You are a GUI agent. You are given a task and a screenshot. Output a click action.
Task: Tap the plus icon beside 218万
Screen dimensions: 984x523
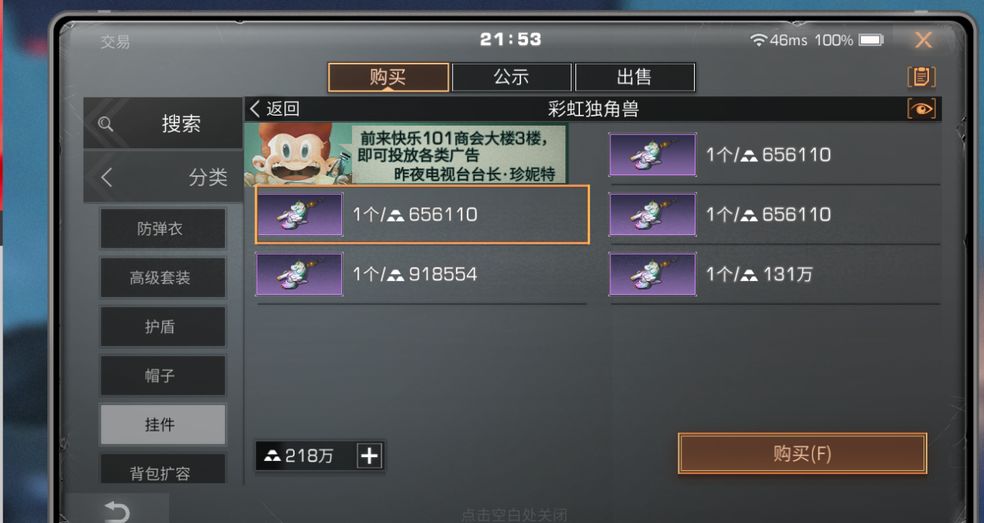pyautogui.click(x=370, y=456)
